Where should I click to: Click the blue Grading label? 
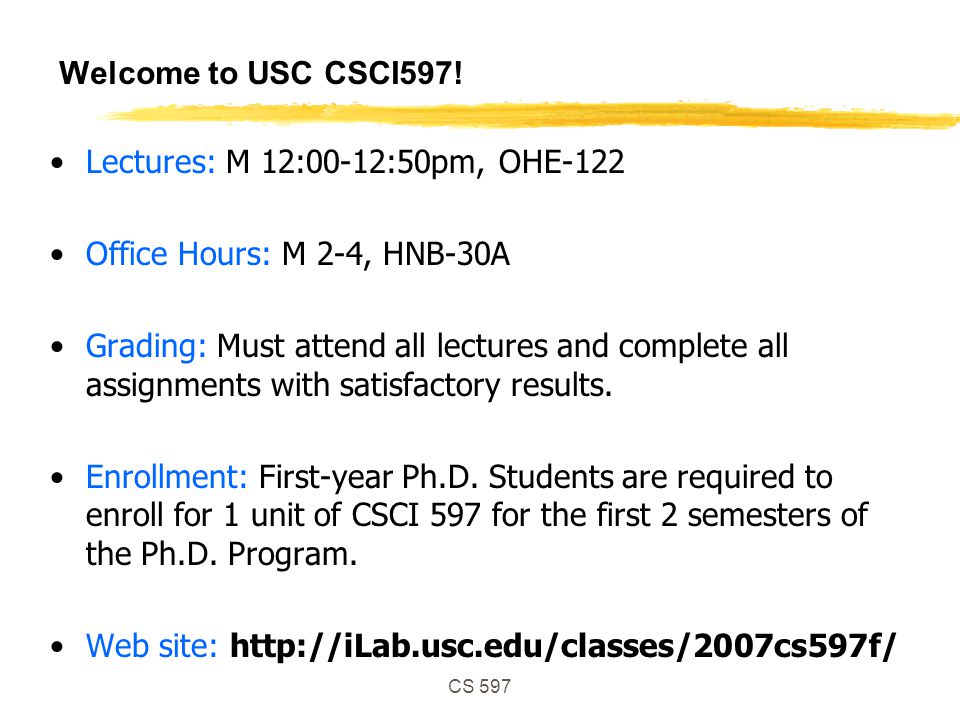tap(146, 347)
